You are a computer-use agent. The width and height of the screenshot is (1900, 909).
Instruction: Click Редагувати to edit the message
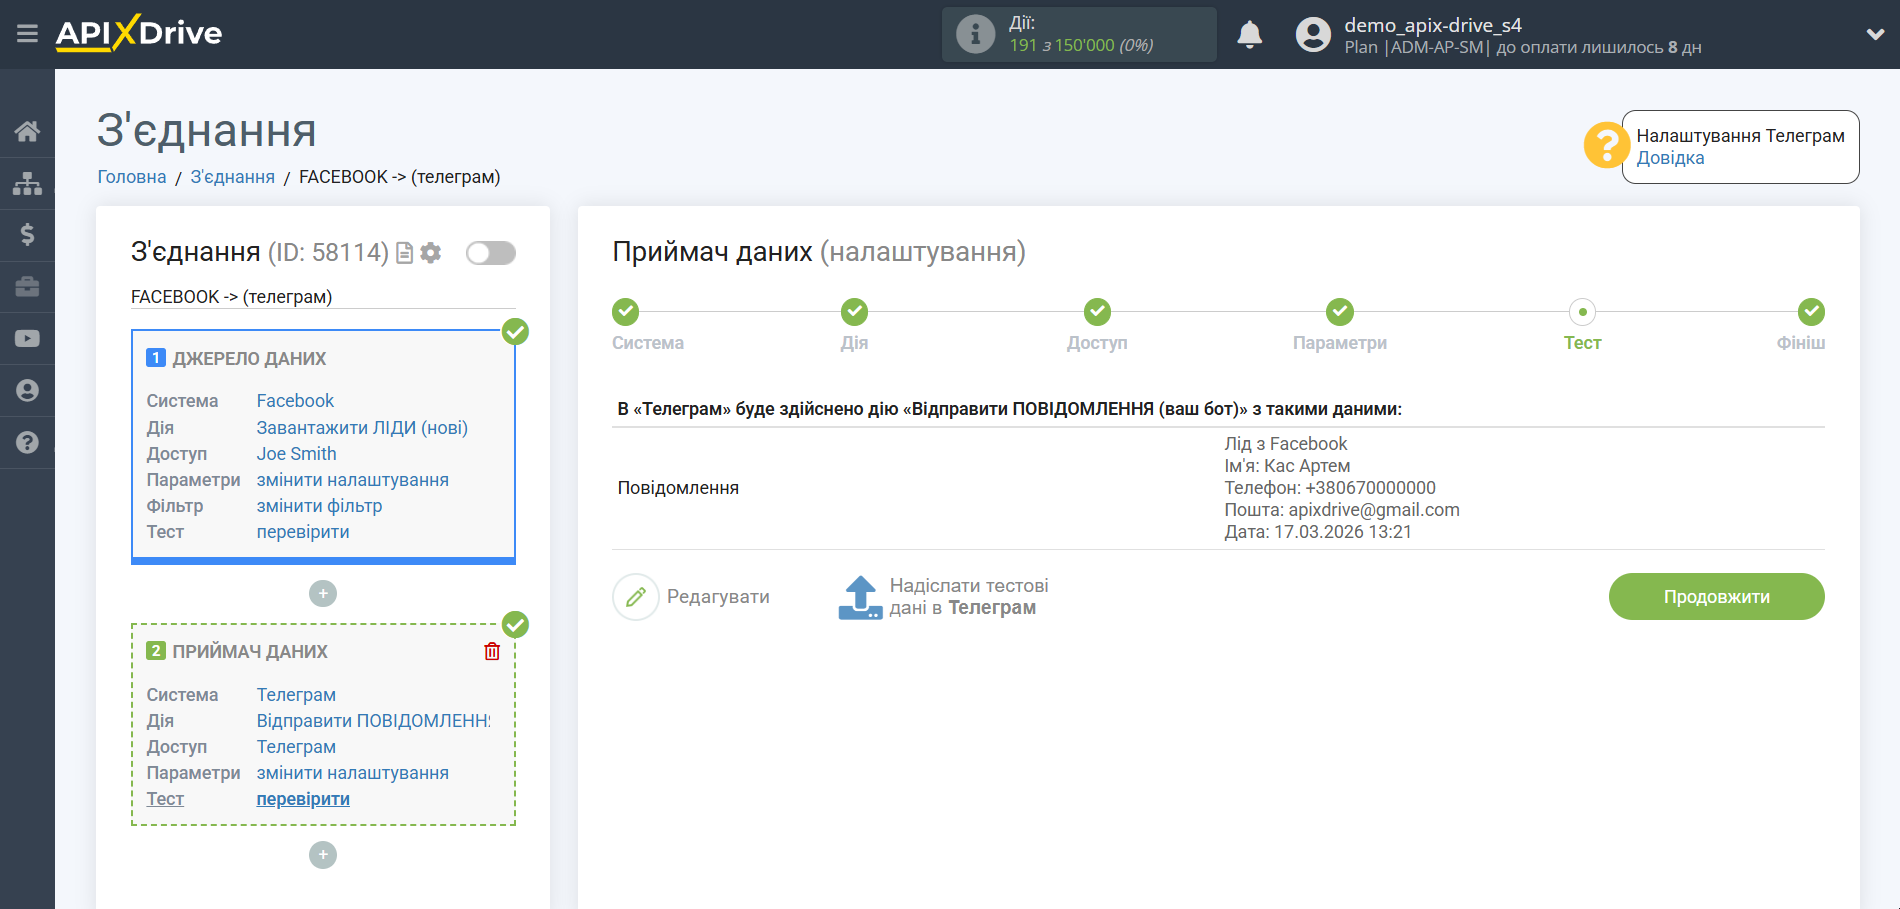point(692,597)
